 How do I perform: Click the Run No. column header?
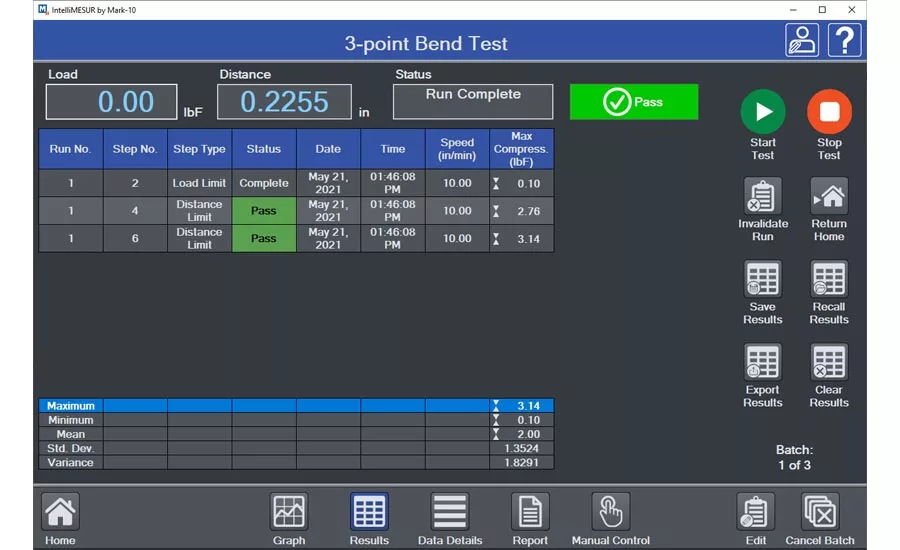tap(71, 149)
